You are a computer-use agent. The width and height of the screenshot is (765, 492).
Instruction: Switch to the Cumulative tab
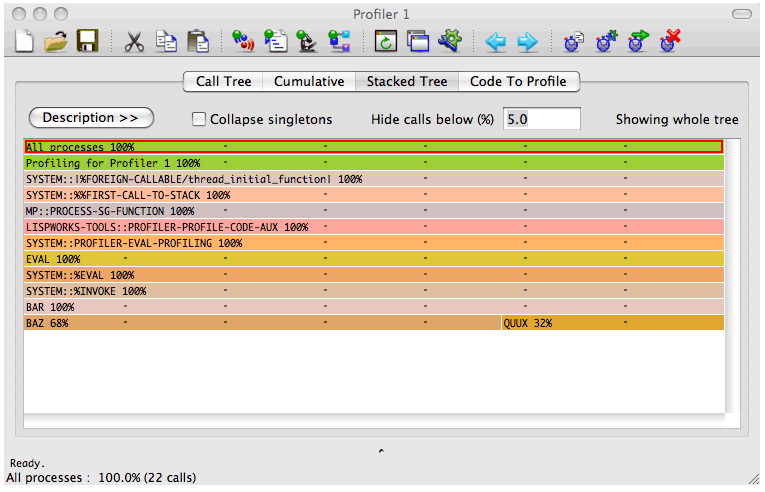pyautogui.click(x=309, y=82)
